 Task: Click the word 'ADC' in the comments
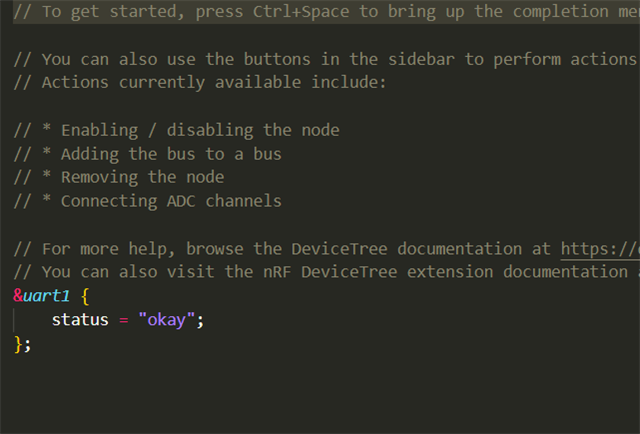[181, 201]
